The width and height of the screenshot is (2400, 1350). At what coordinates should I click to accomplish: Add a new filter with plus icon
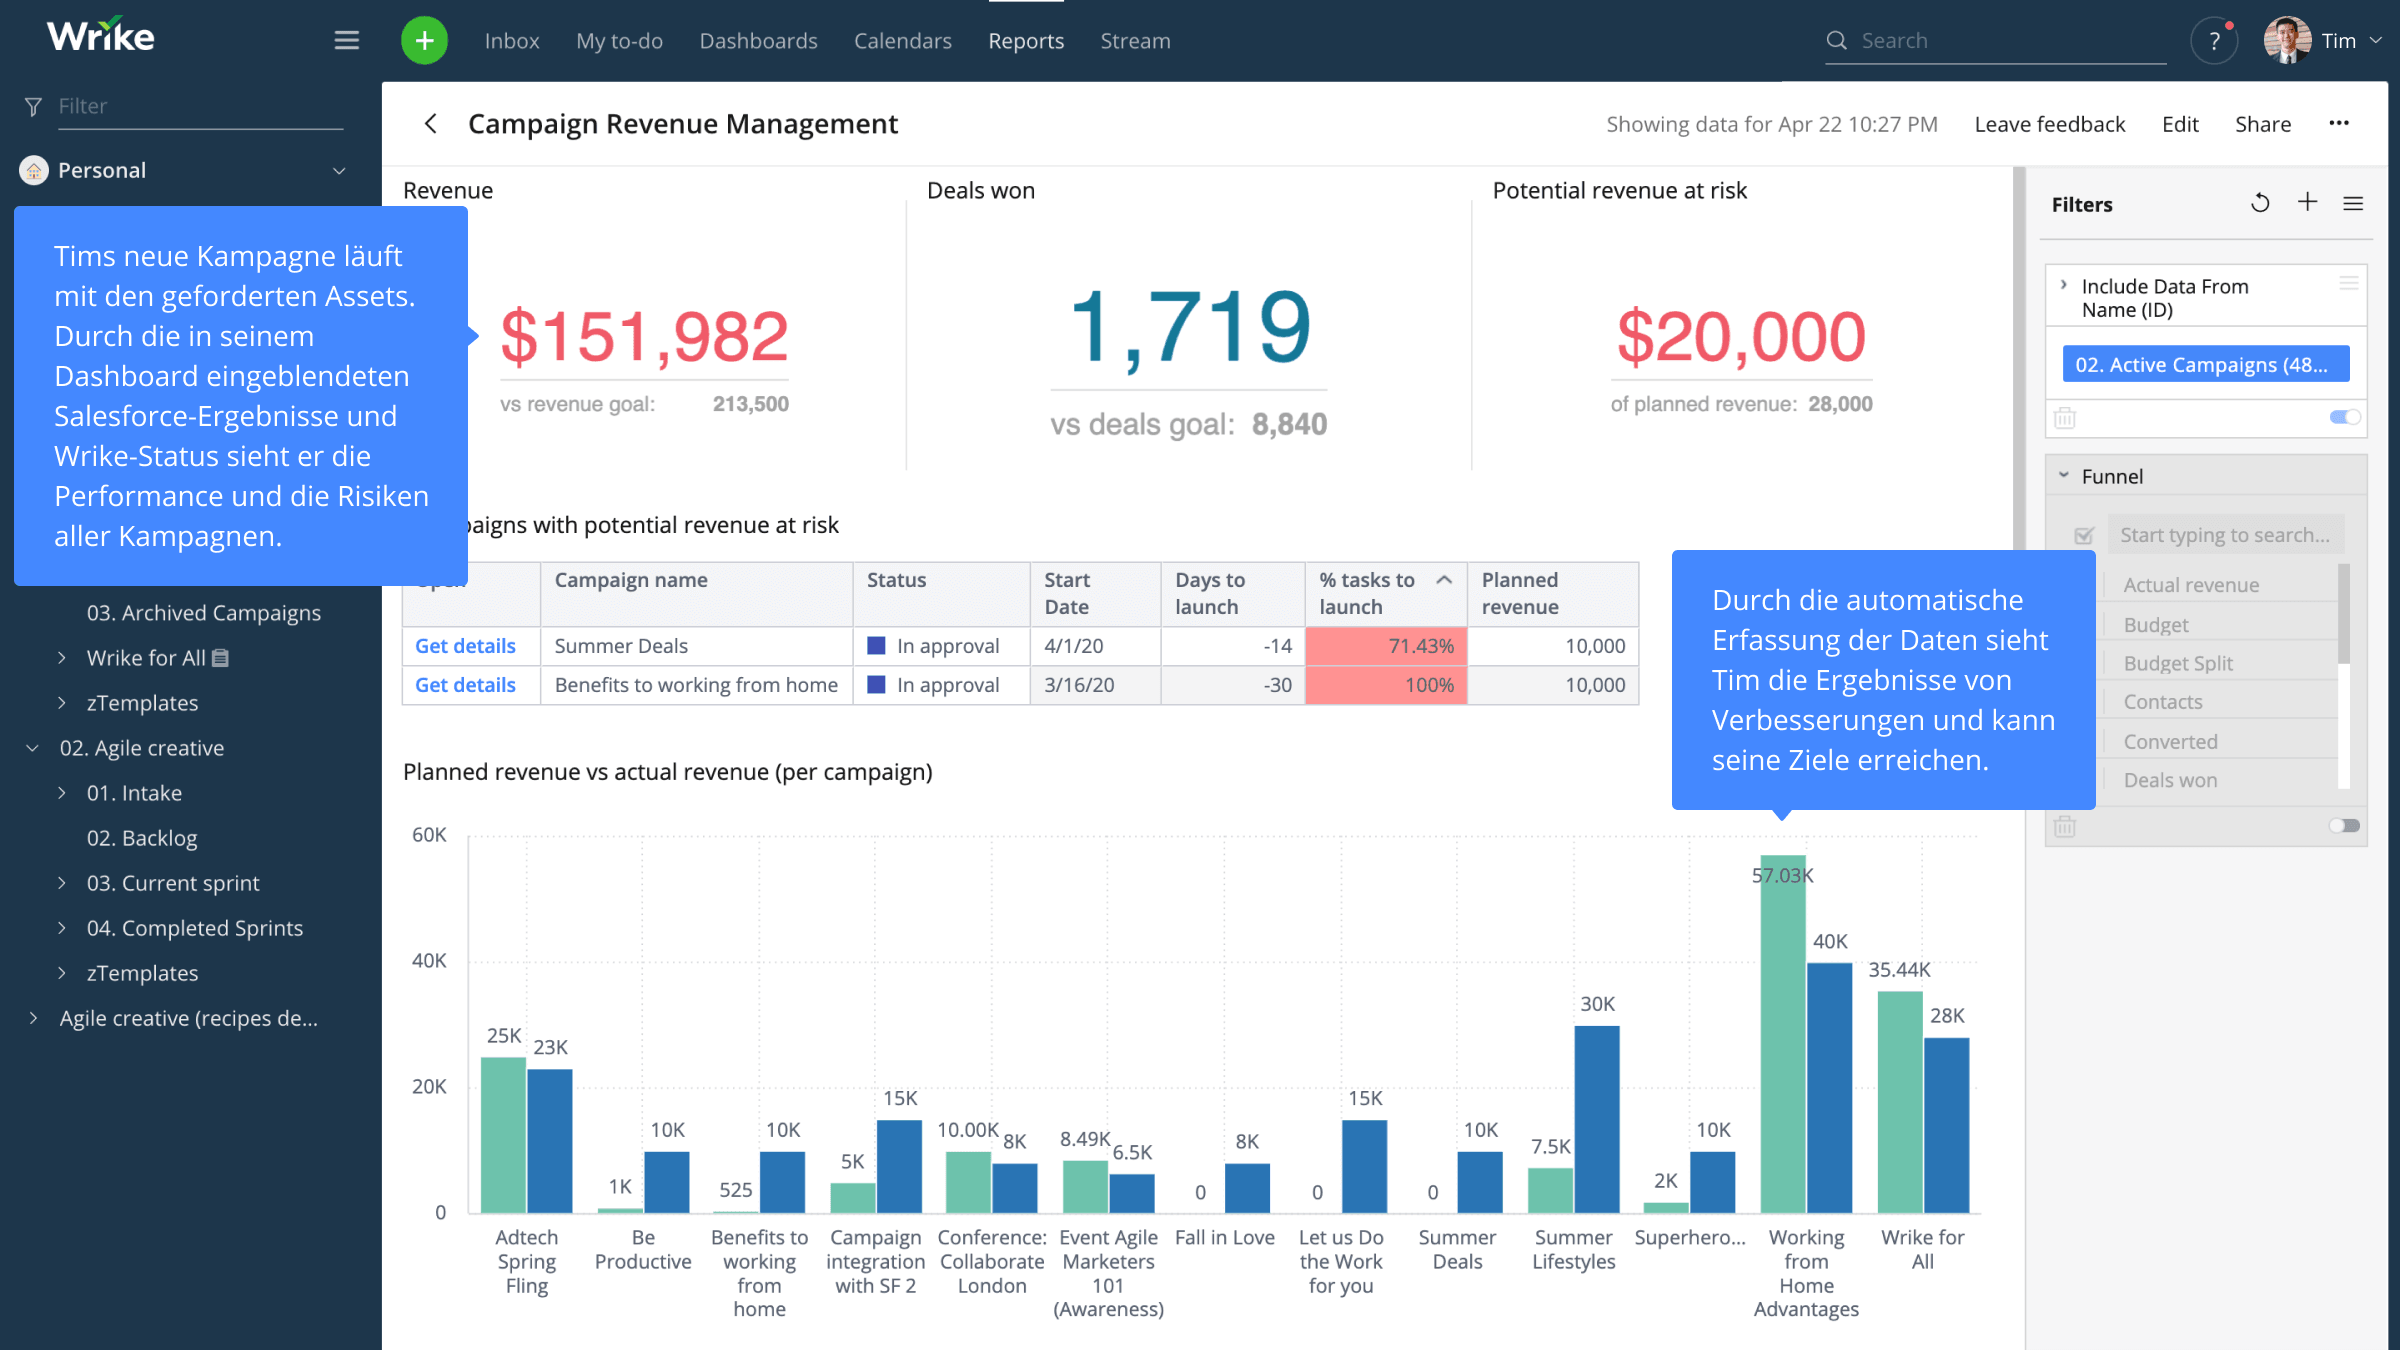tap(2307, 202)
